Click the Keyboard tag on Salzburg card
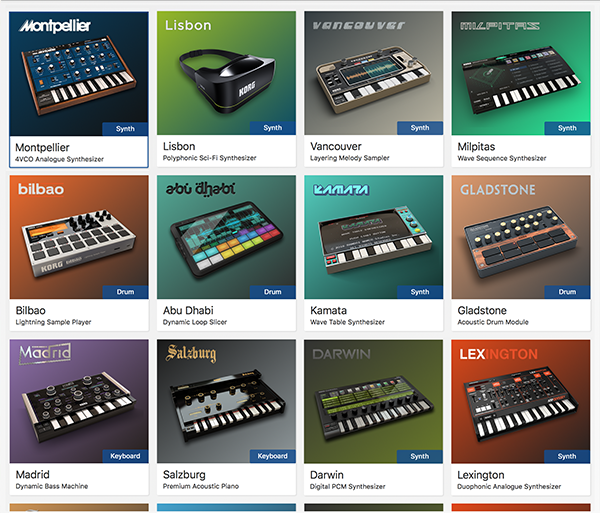Screen dimensions: 600x513 [x=272, y=456]
